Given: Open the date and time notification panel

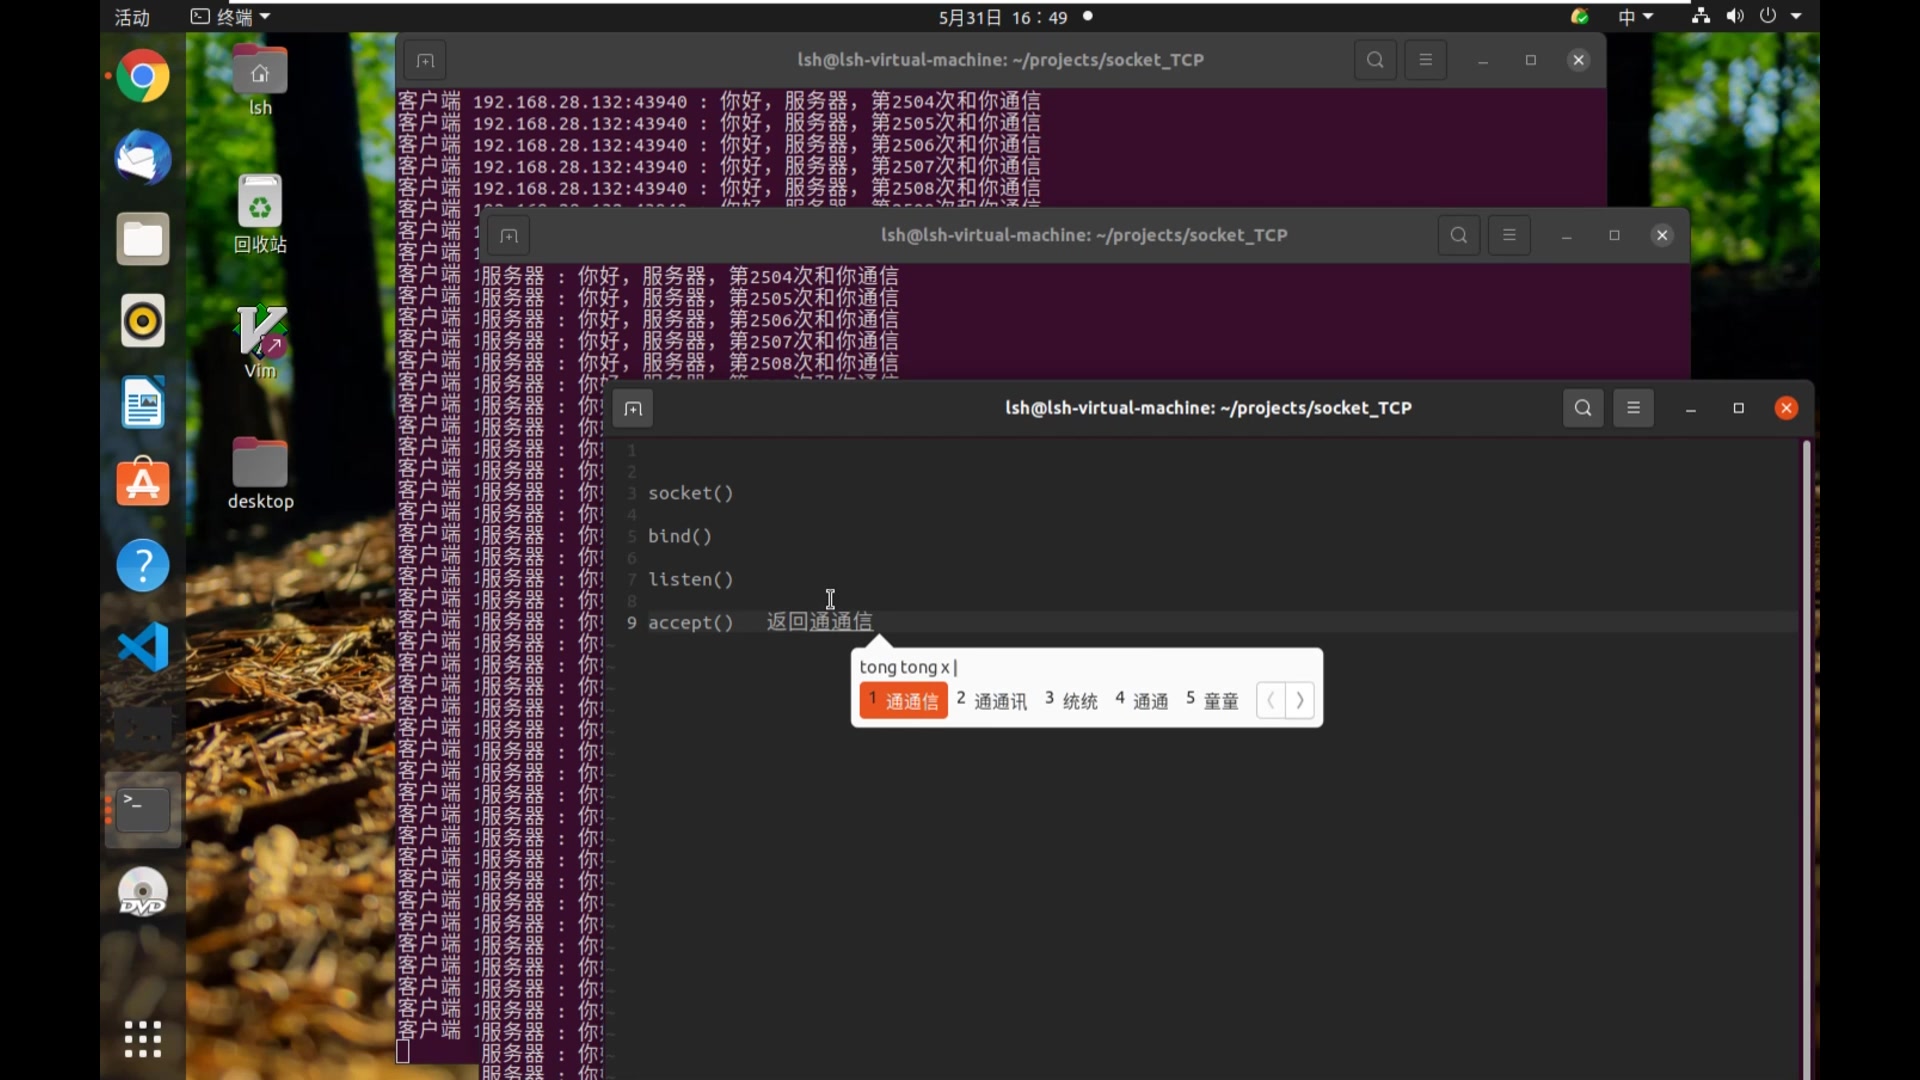Looking at the screenshot, I should tap(1003, 17).
